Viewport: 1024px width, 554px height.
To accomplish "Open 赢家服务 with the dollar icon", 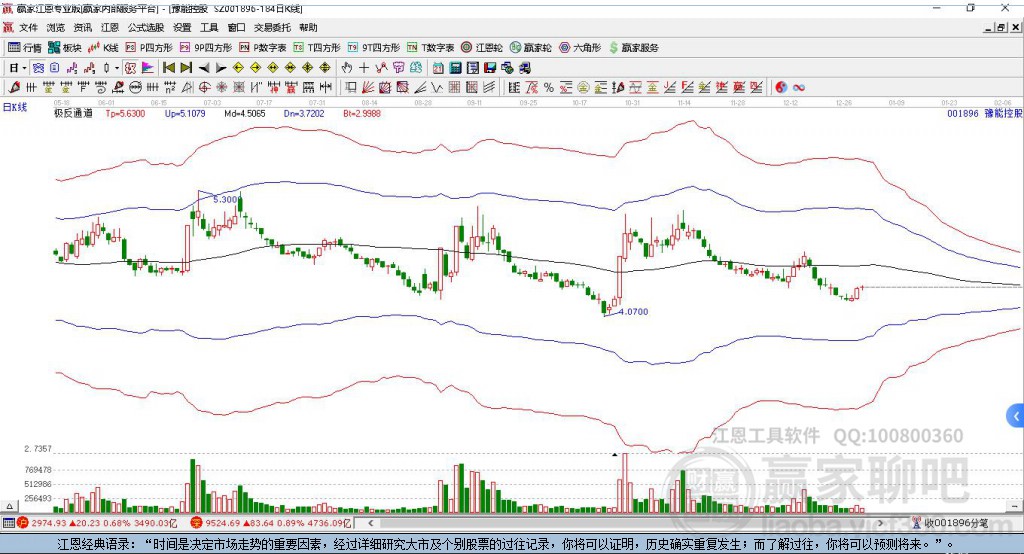I will pos(633,48).
